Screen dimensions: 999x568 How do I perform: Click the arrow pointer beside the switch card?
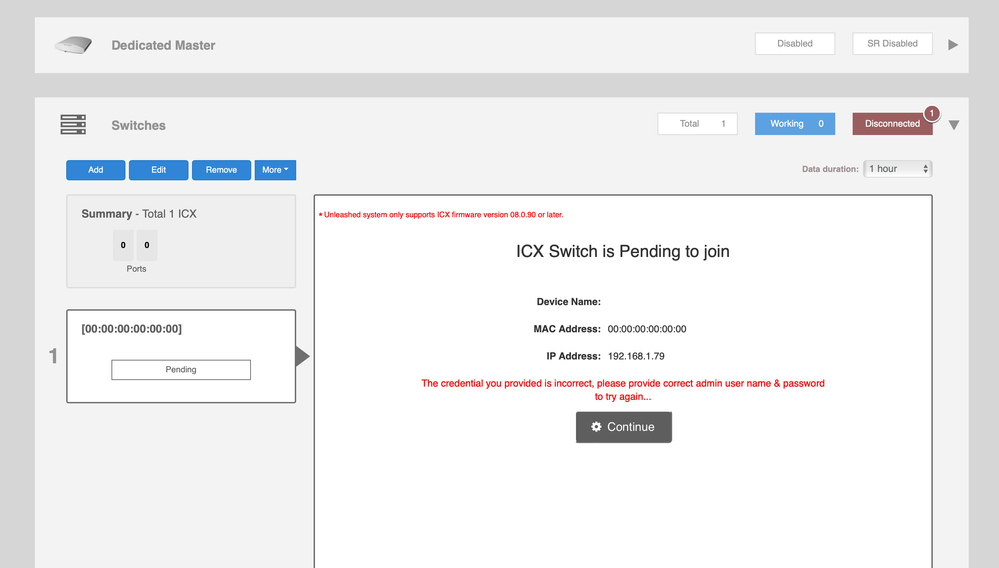pyautogui.click(x=302, y=356)
